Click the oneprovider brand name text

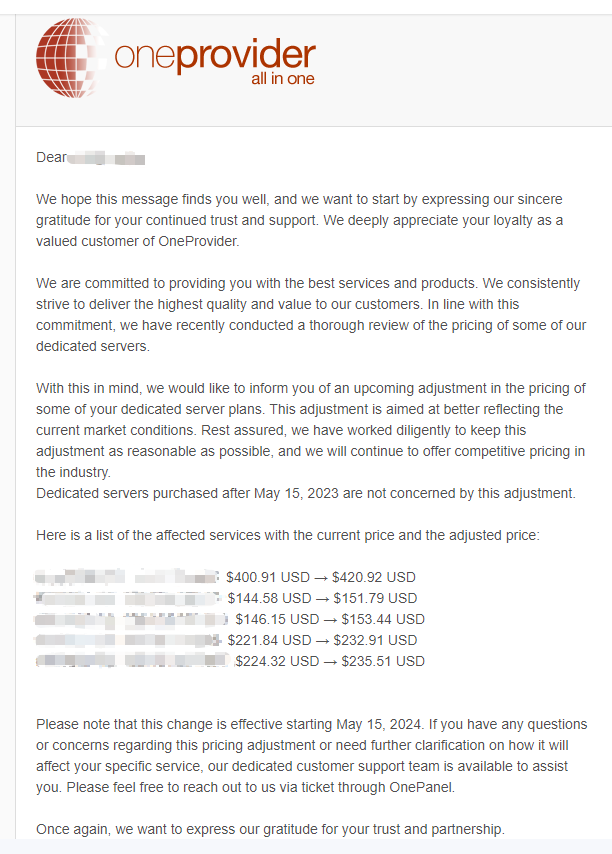click(x=215, y=54)
